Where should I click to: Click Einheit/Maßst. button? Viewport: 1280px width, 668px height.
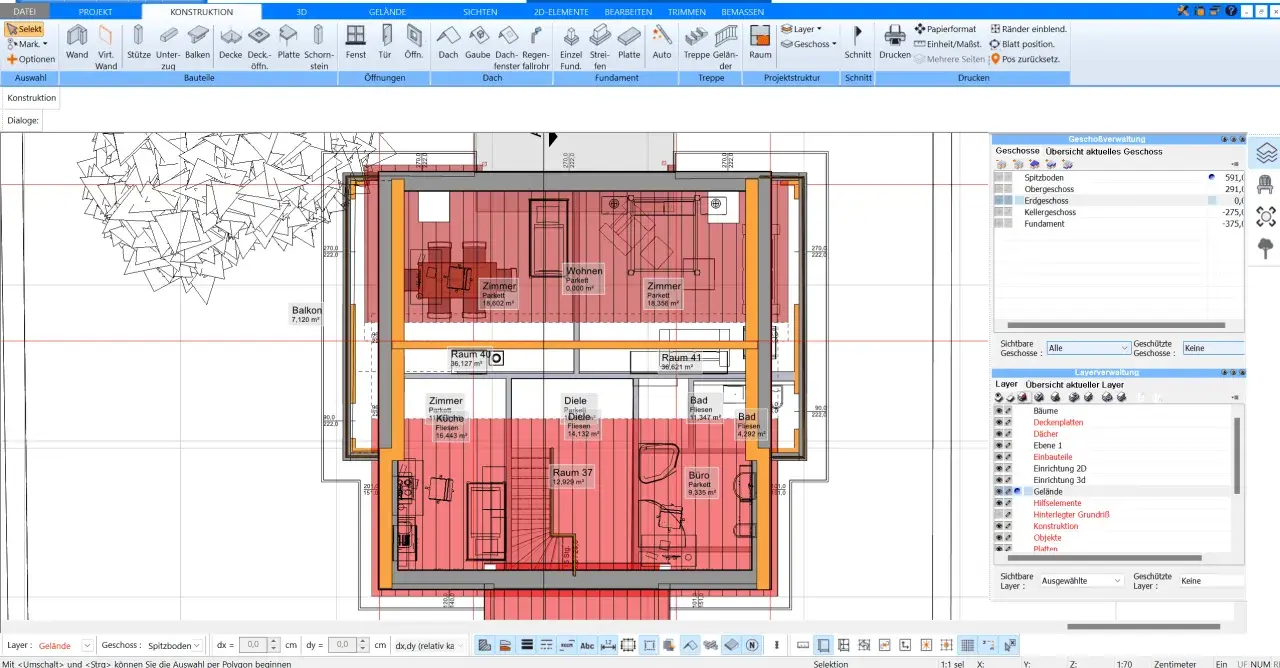point(947,44)
